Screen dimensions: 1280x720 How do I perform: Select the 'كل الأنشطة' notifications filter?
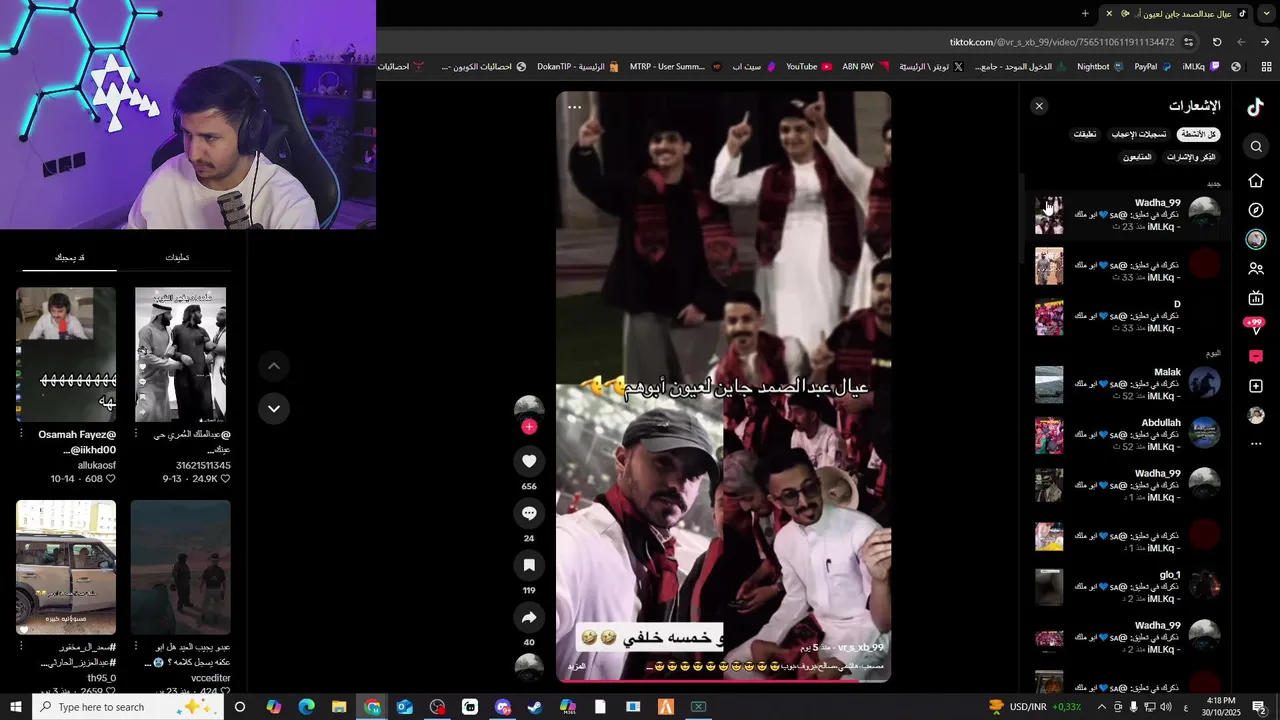click(x=1198, y=134)
